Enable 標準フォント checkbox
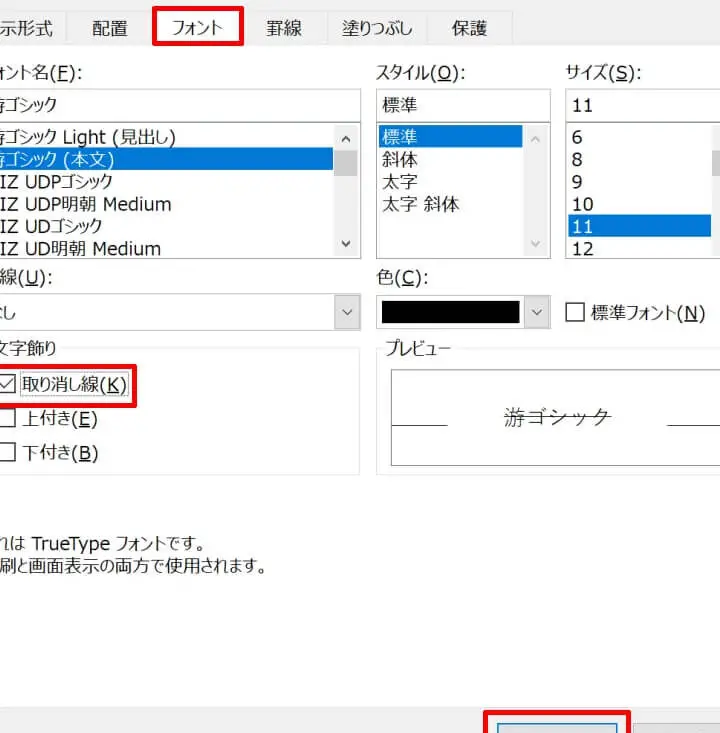Viewport: 720px width, 733px height. (575, 312)
